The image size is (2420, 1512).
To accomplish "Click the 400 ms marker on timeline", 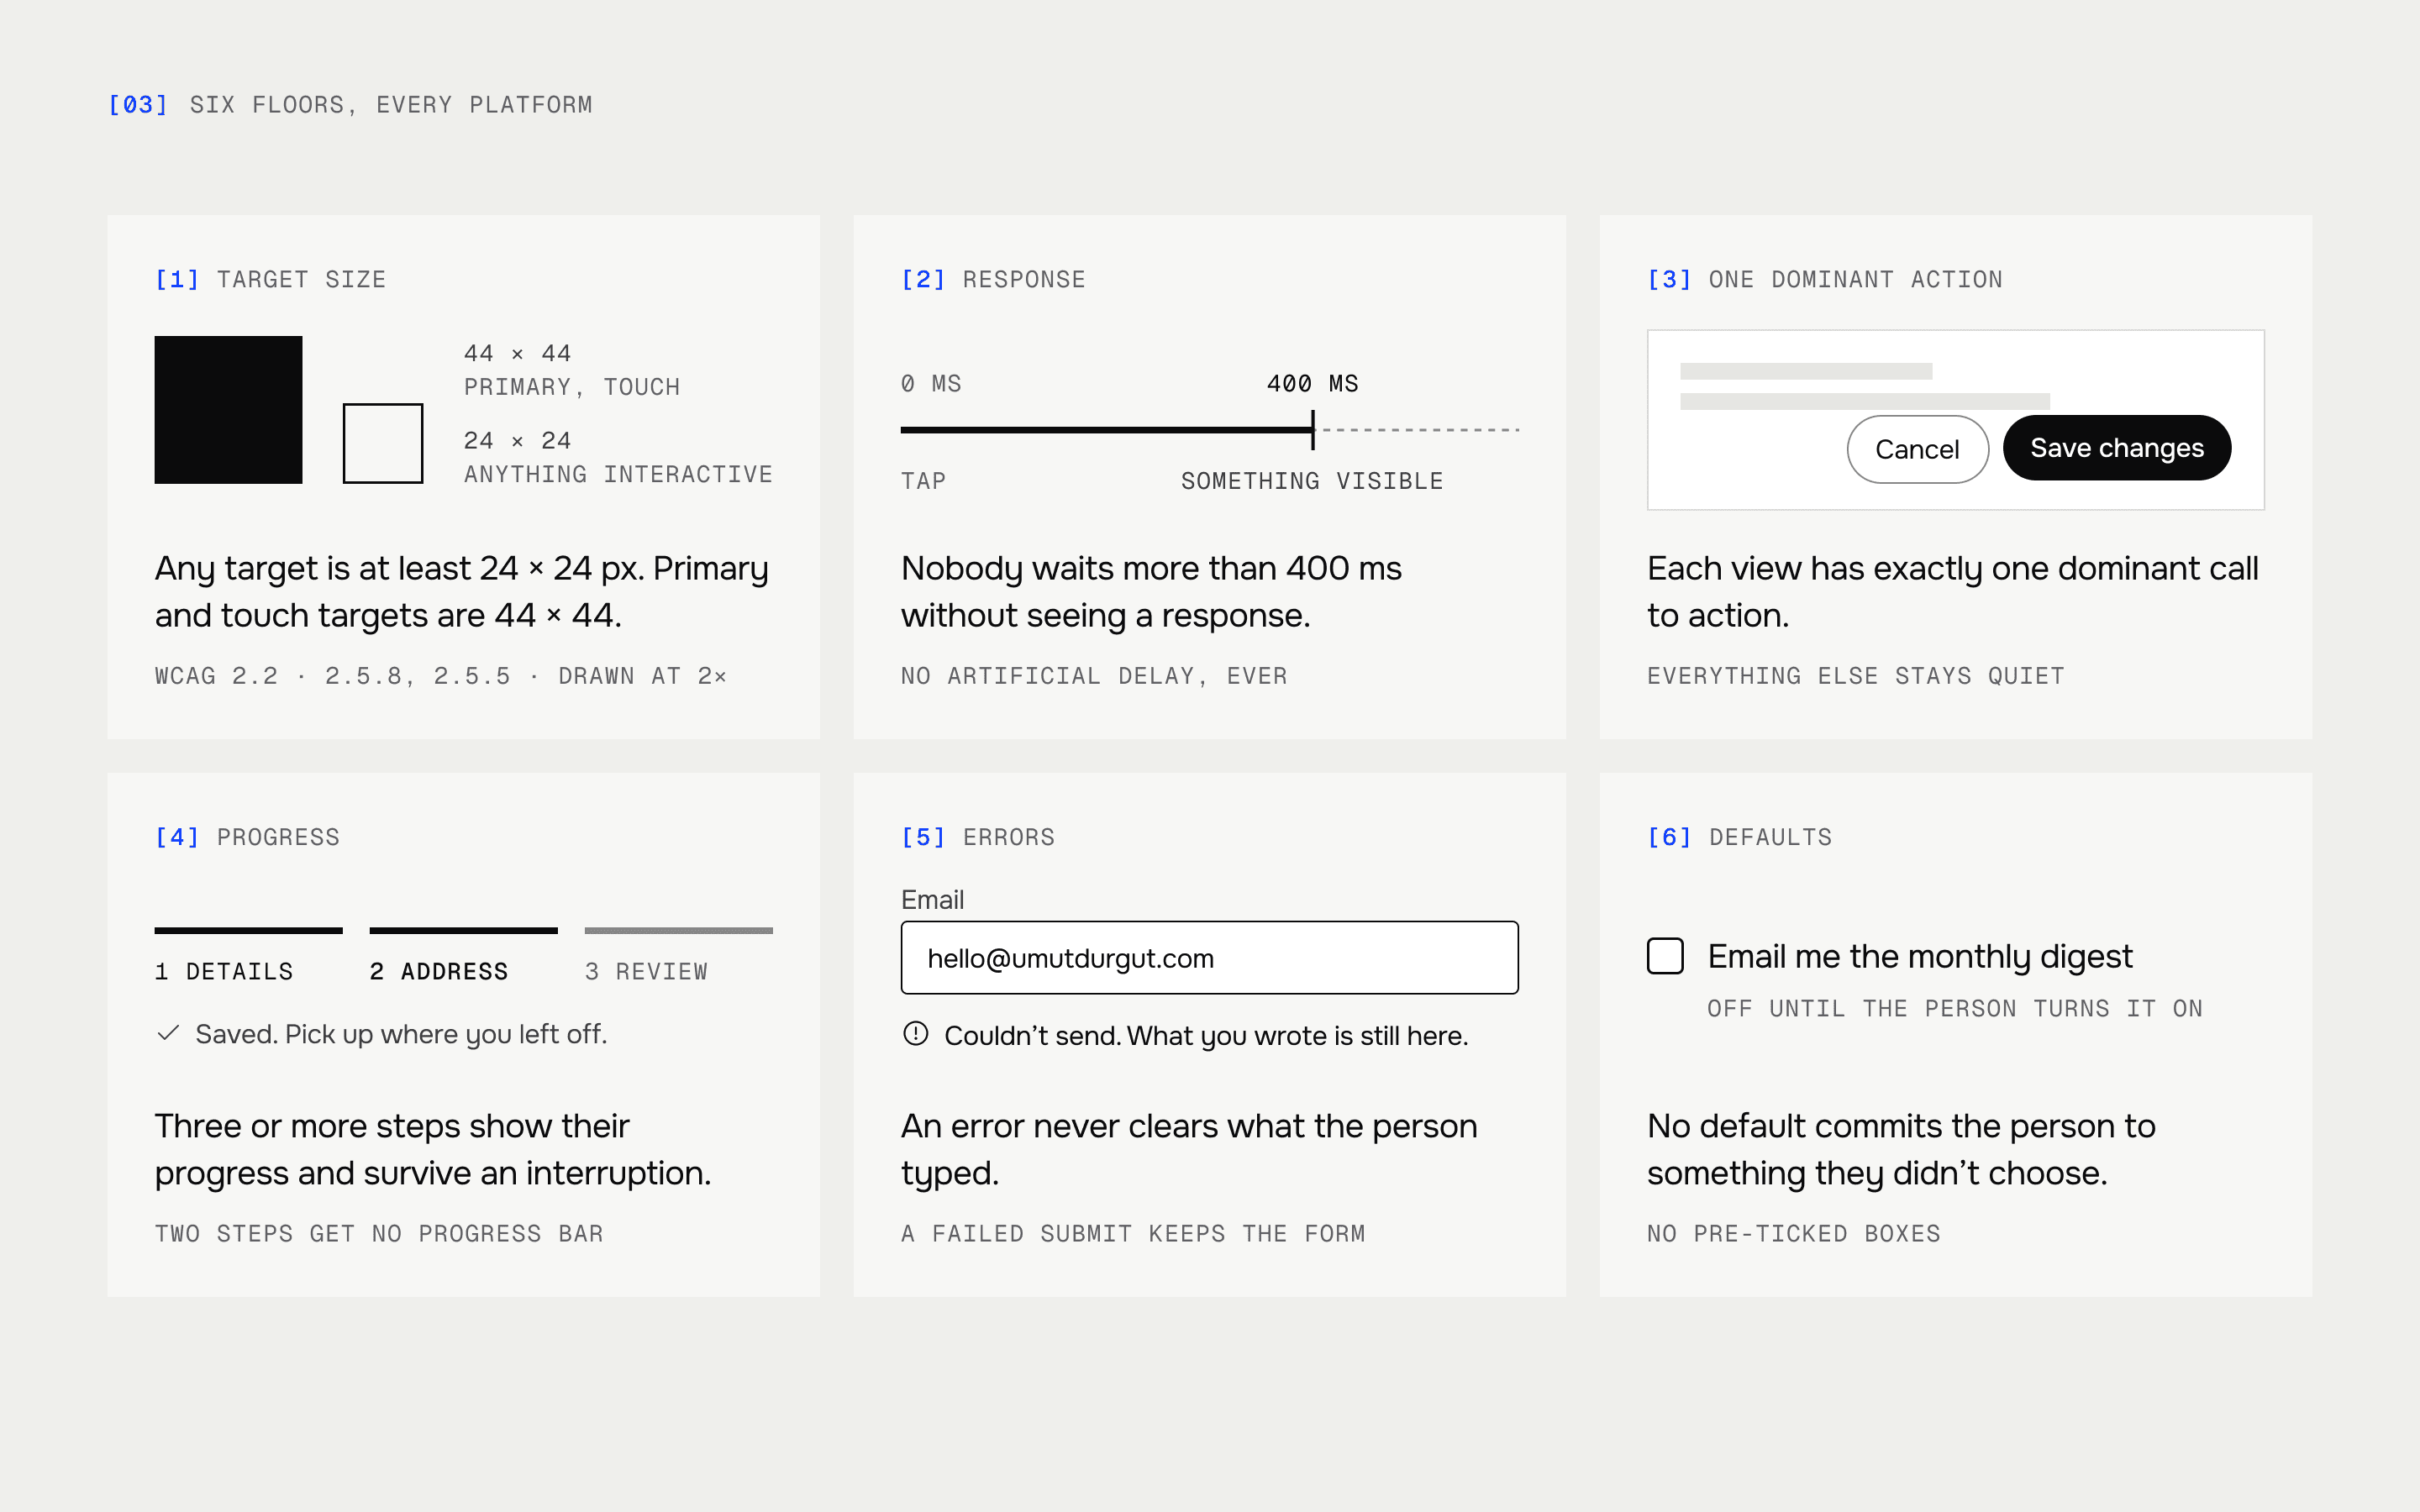I will tap(1312, 430).
